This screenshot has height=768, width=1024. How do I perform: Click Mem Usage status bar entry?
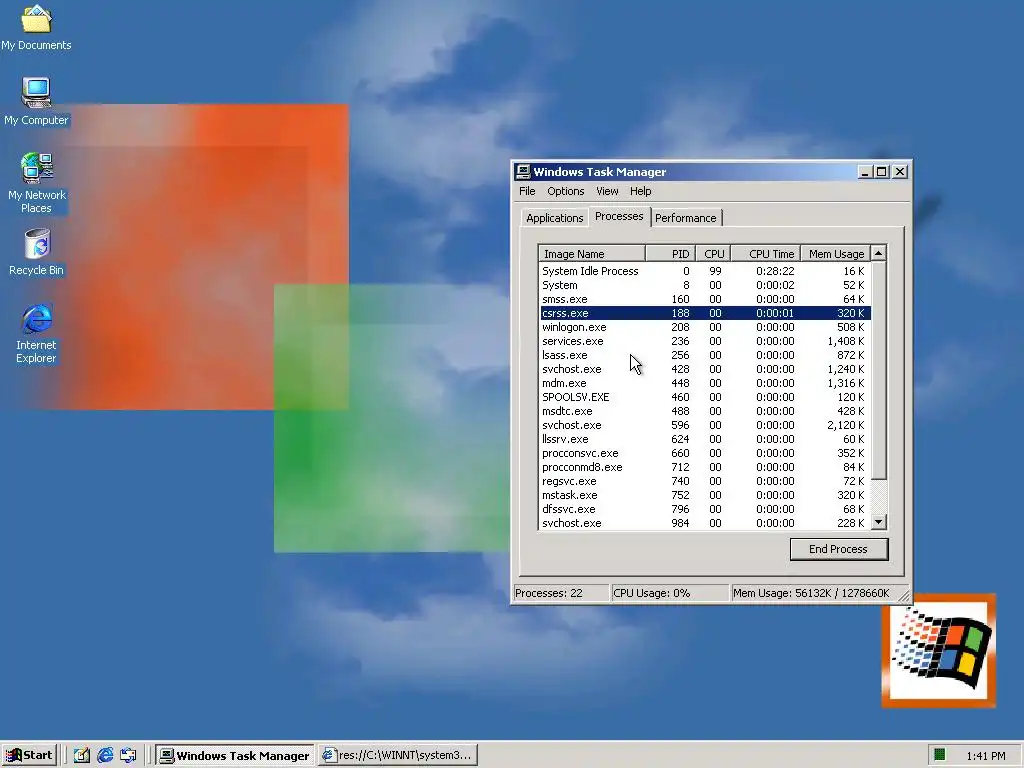(811, 593)
